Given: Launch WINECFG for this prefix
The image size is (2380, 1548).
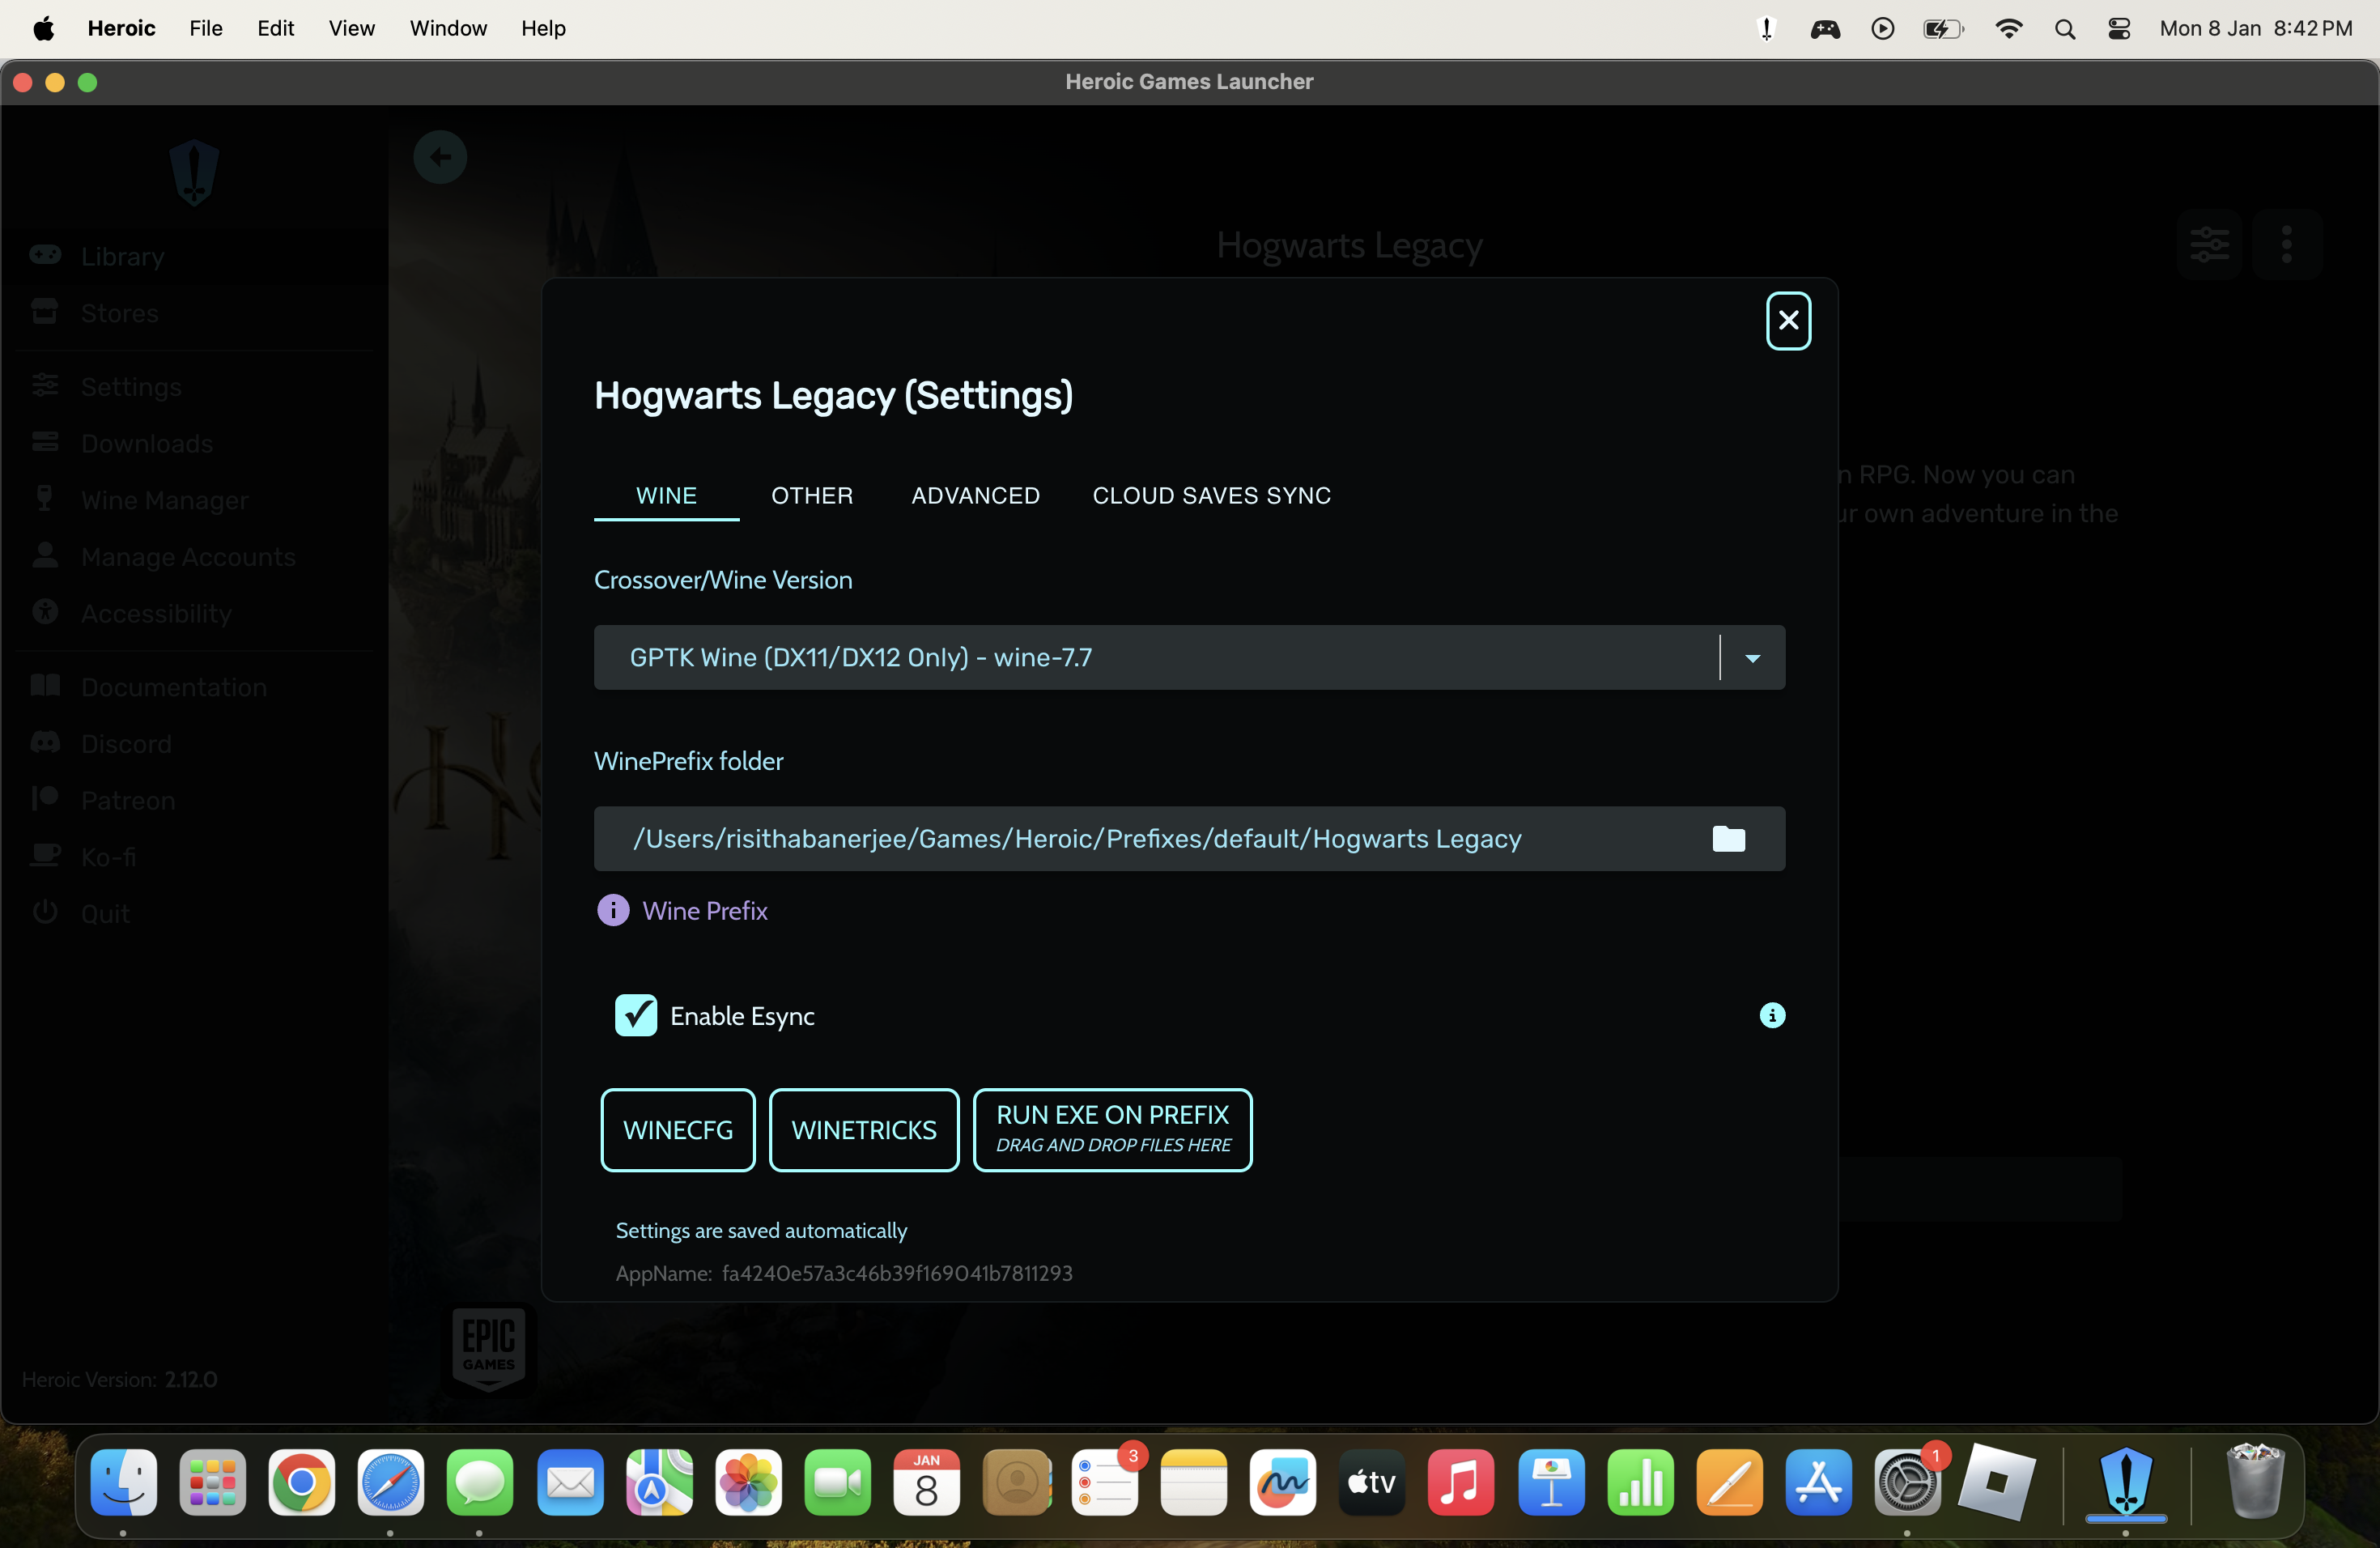Looking at the screenshot, I should point(678,1130).
